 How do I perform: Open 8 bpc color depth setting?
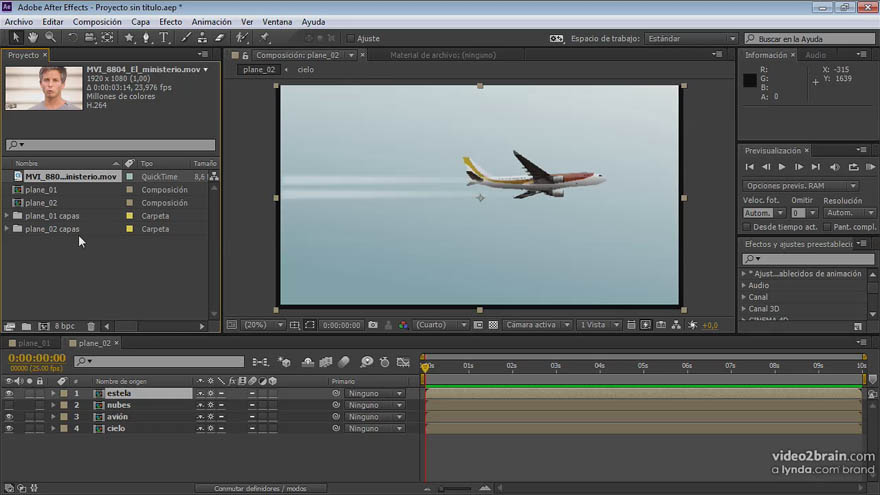[x=65, y=326]
